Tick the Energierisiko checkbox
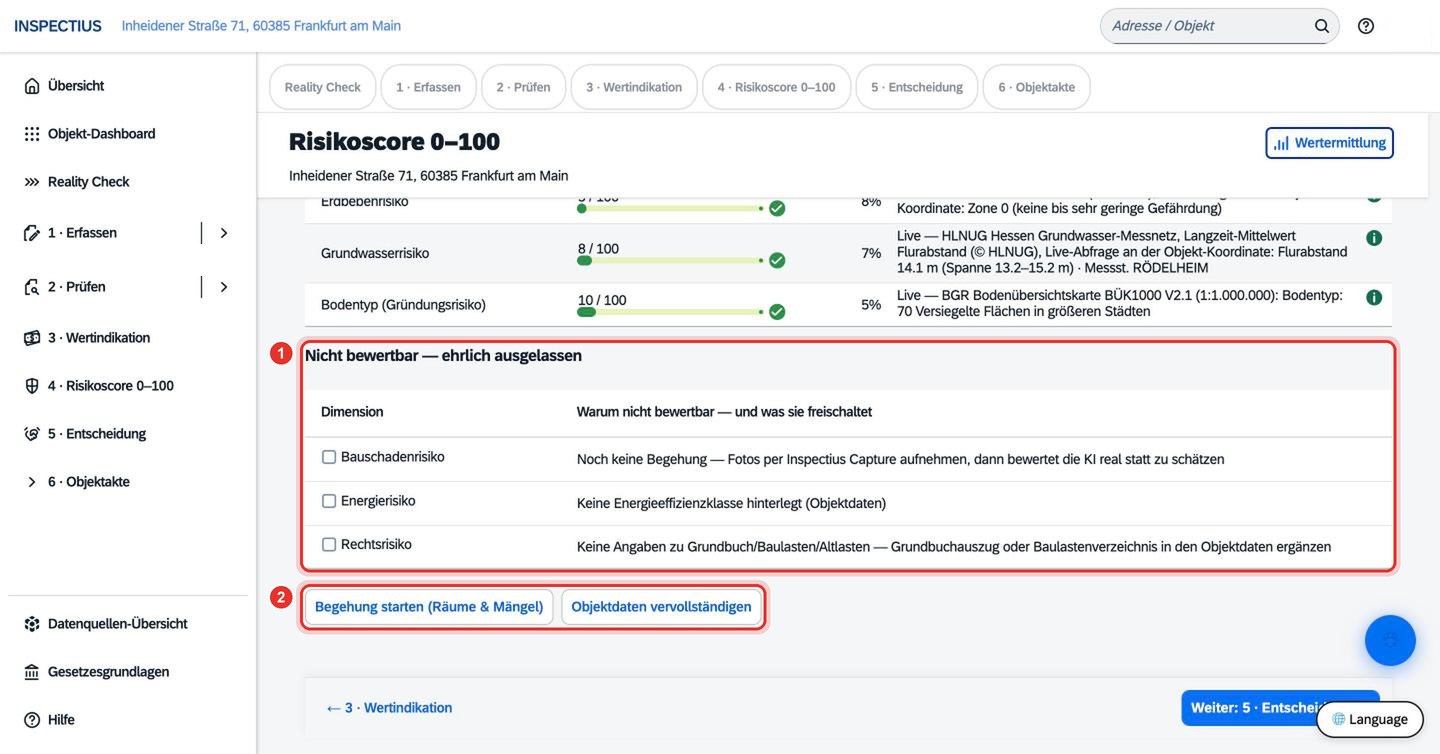Image resolution: width=1440 pixels, height=754 pixels. 328,501
